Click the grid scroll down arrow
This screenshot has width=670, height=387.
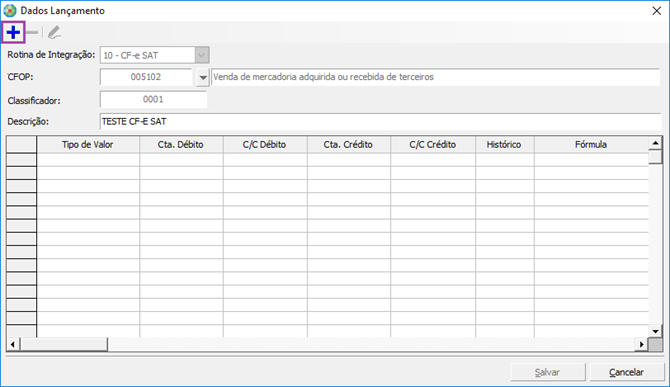pos(655,331)
